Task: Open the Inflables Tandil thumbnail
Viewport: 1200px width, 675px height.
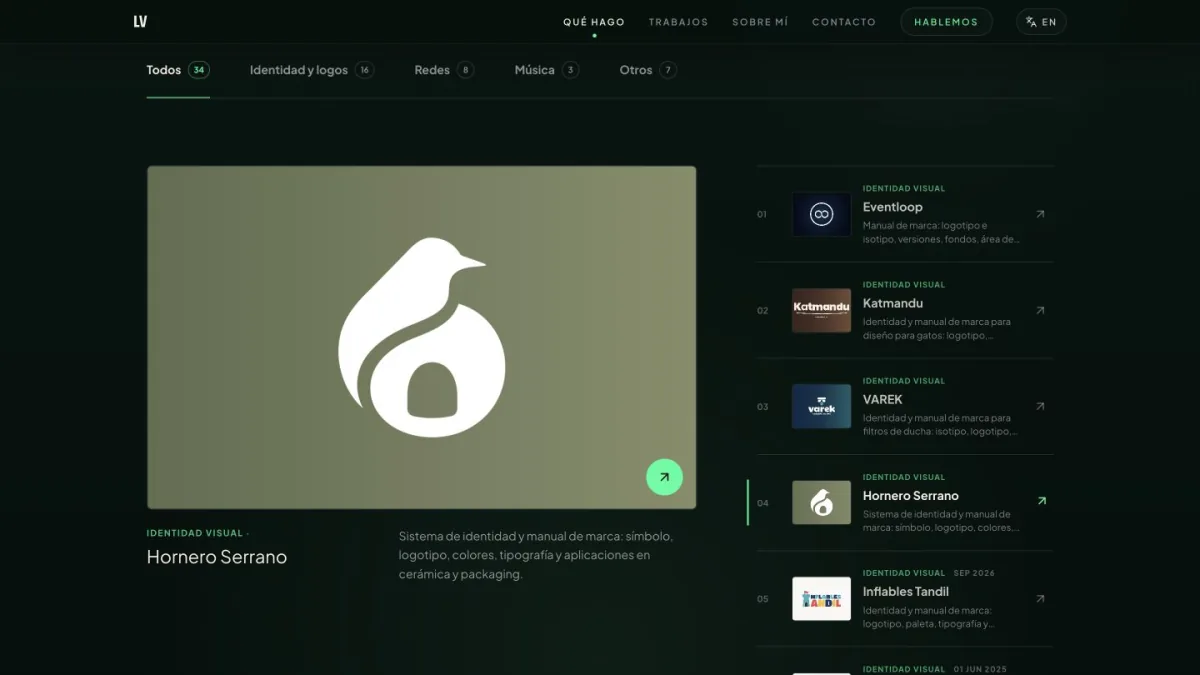Action: (822, 598)
